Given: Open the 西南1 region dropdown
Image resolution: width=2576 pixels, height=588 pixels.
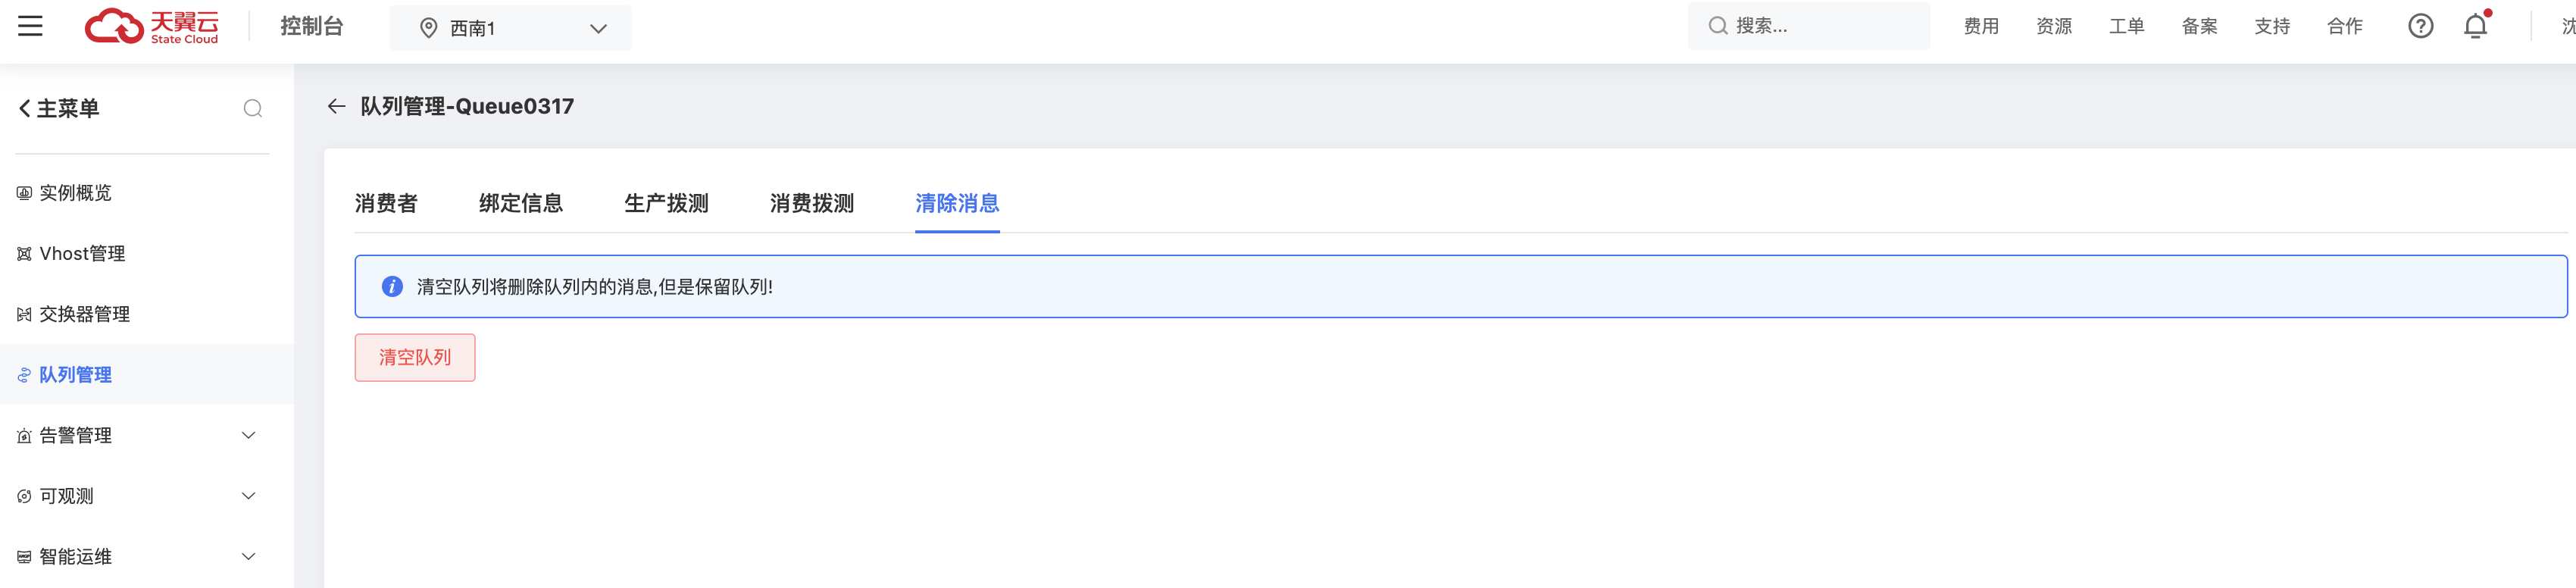Looking at the screenshot, I should 598,28.
